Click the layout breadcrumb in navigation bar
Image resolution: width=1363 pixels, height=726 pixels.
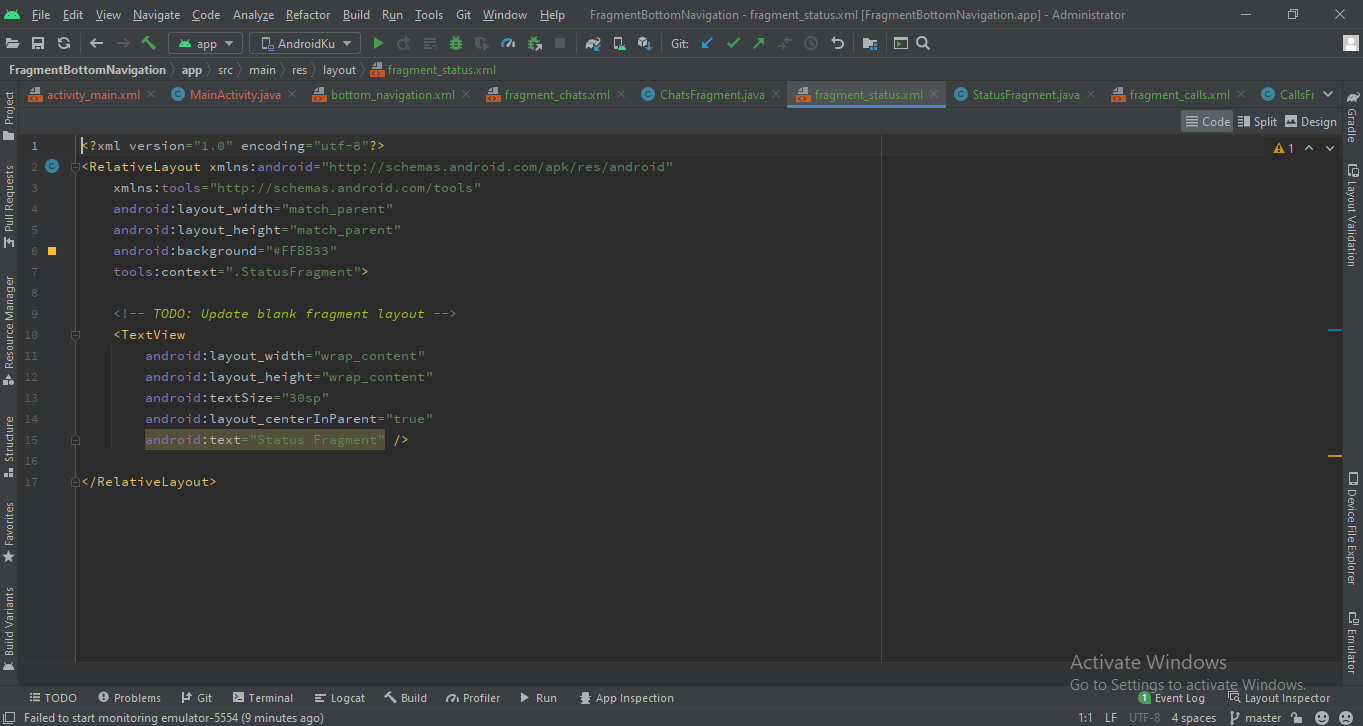coord(339,70)
